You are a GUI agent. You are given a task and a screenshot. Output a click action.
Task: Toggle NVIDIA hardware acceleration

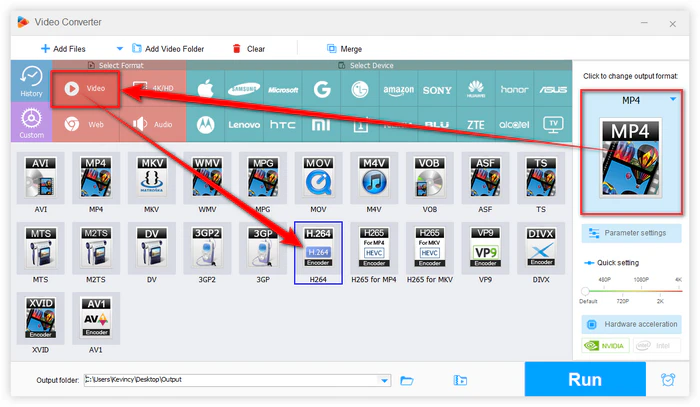[607, 348]
